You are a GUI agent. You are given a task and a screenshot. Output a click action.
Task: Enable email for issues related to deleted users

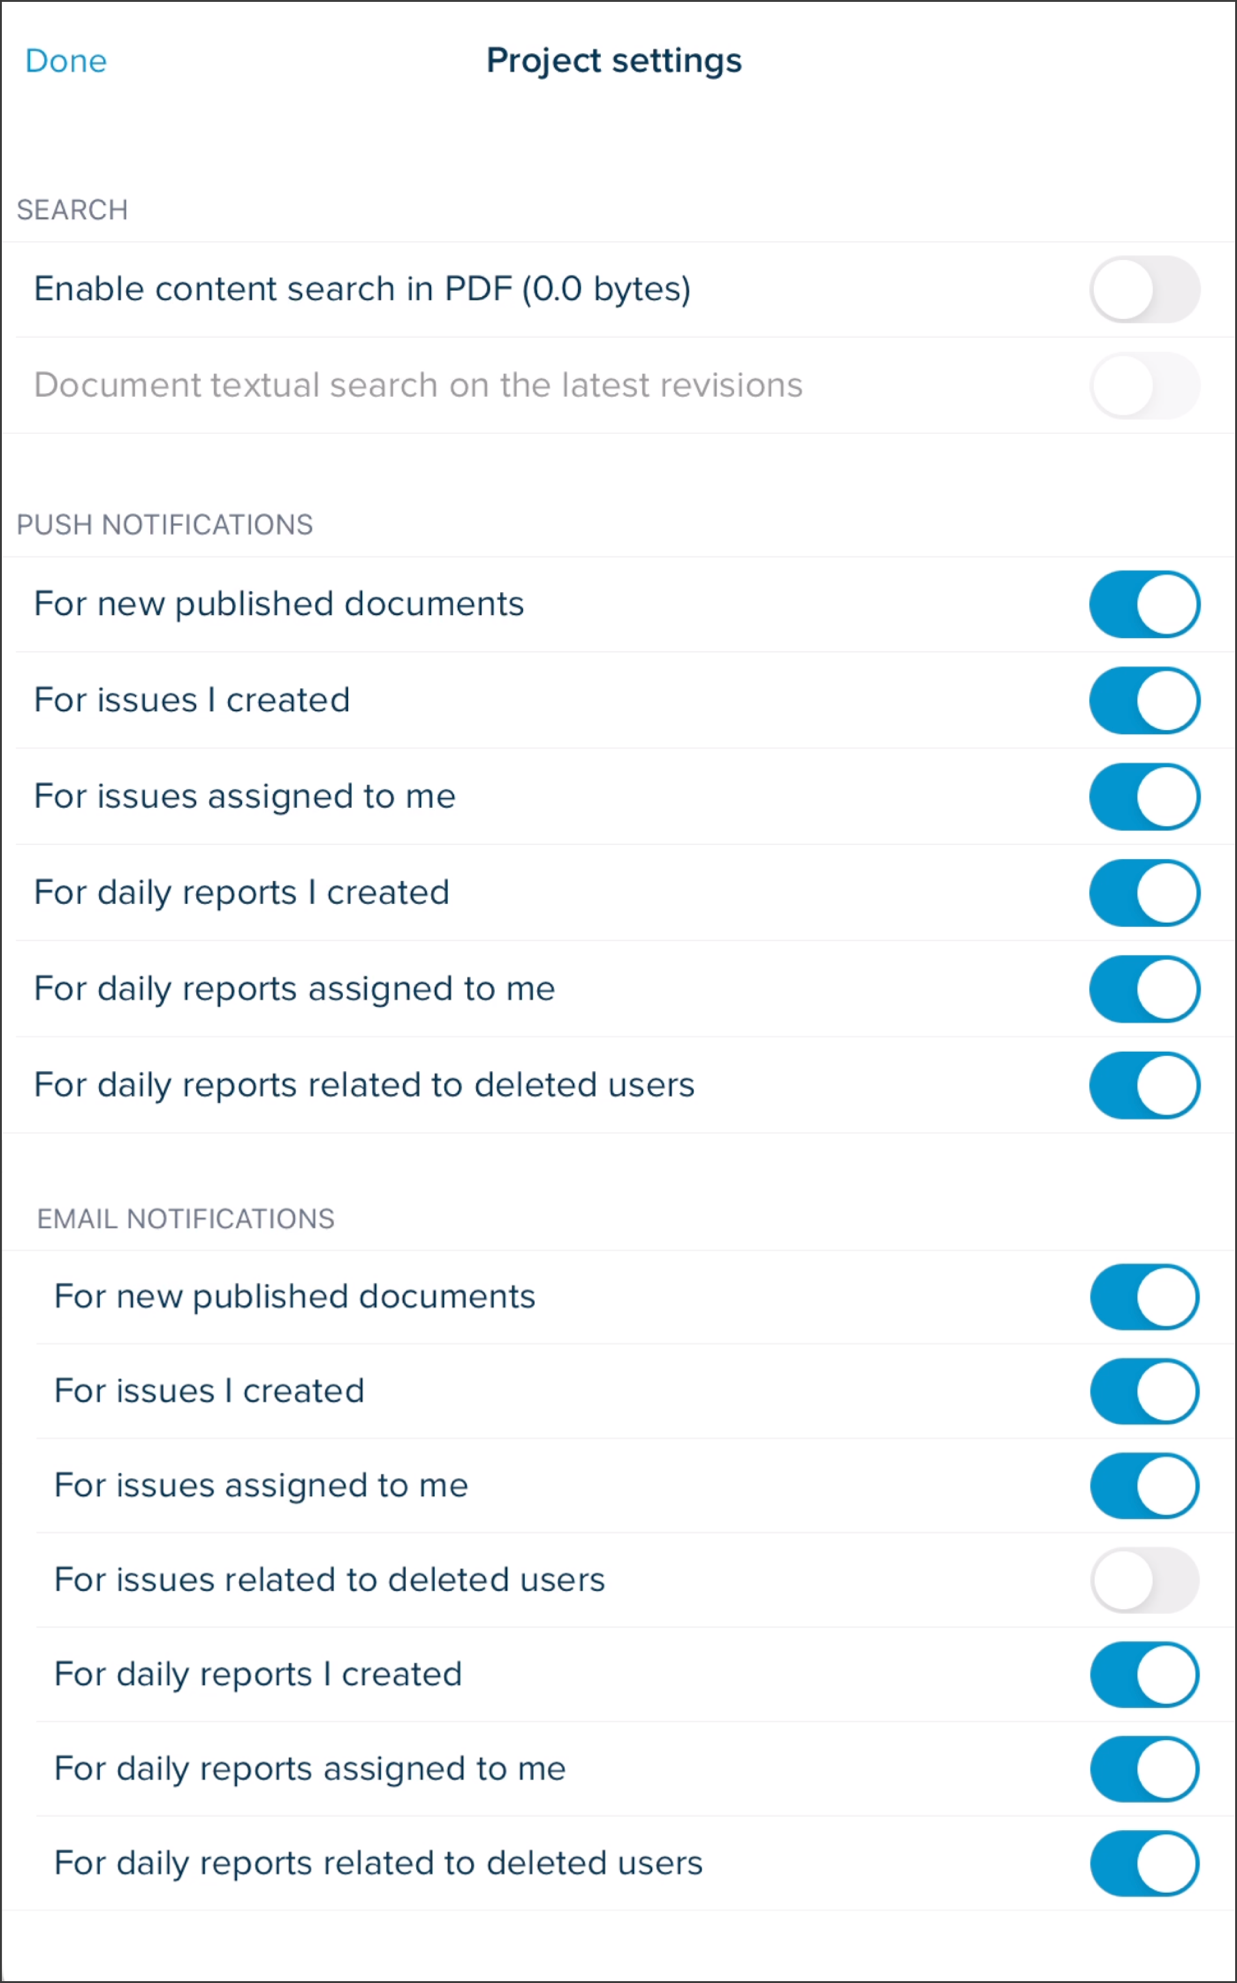(1145, 1580)
